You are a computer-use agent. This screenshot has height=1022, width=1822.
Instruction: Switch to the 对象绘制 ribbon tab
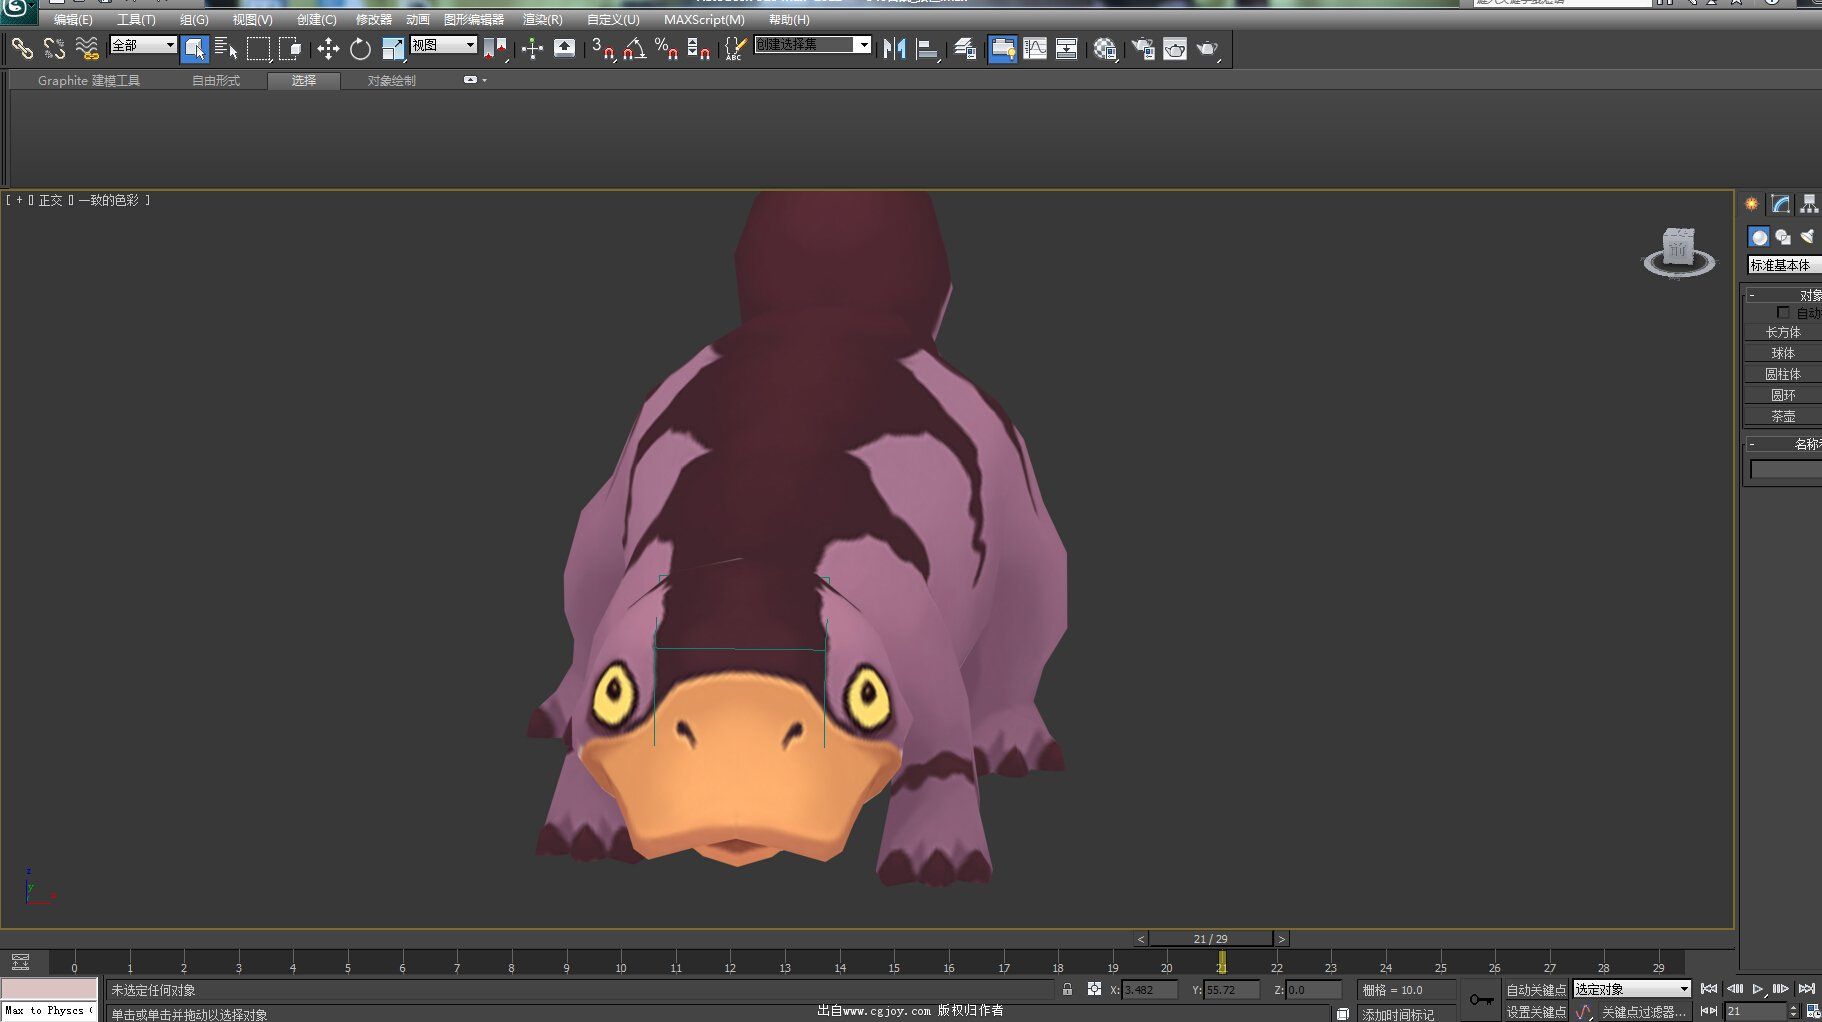coord(391,81)
